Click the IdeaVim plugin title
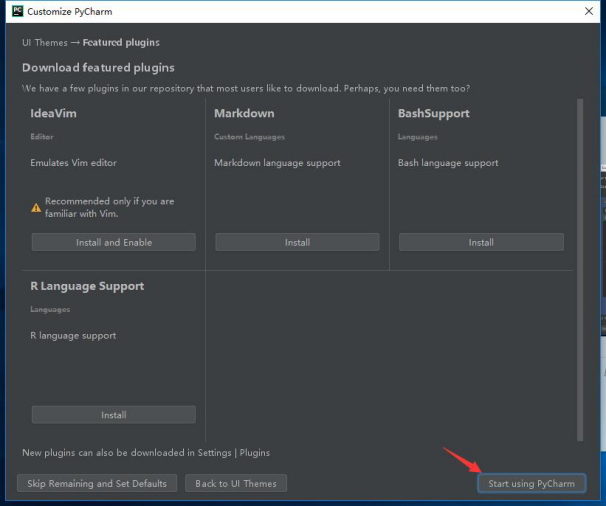This screenshot has width=606, height=506. click(x=53, y=113)
